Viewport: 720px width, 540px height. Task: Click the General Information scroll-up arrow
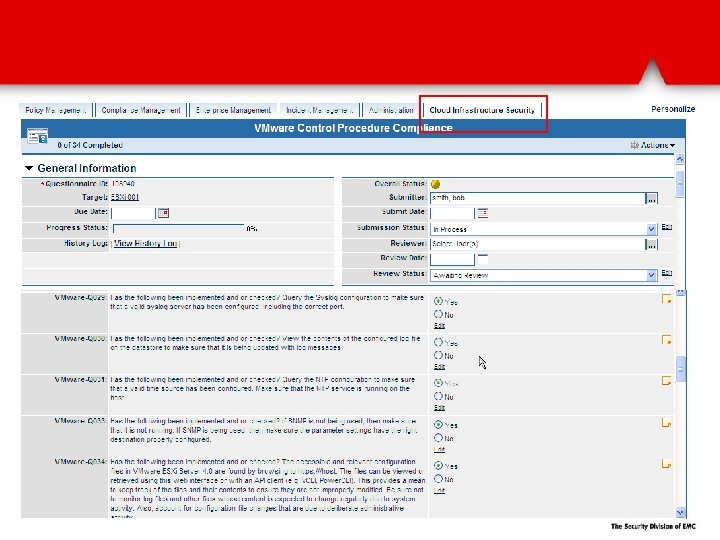point(680,159)
